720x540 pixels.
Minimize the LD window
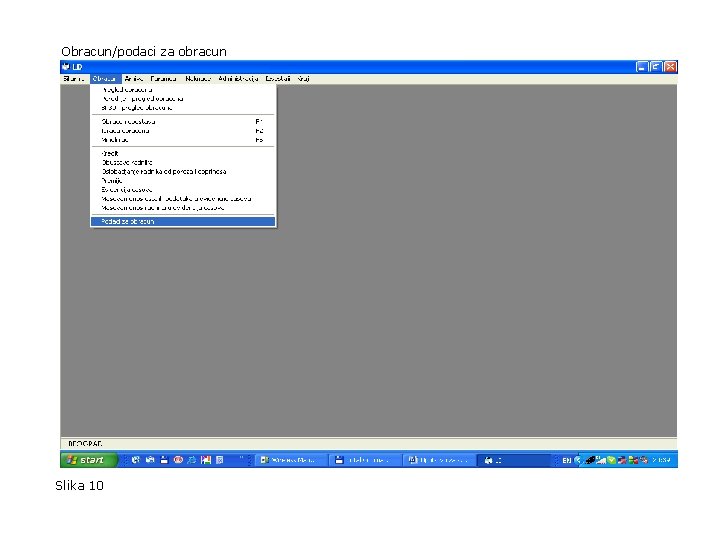[x=641, y=67]
